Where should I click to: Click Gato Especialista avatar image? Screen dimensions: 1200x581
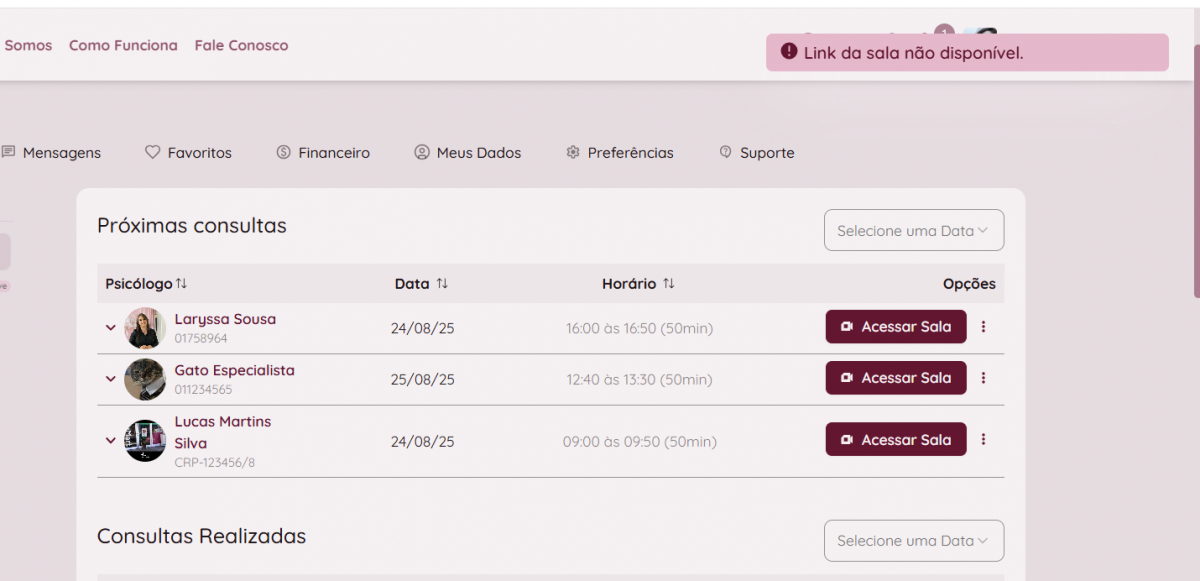click(x=145, y=379)
